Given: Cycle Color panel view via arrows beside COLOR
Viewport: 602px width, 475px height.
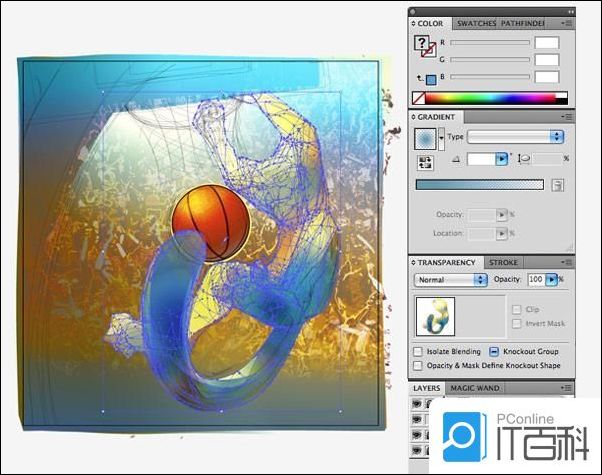Looking at the screenshot, I should coord(413,23).
